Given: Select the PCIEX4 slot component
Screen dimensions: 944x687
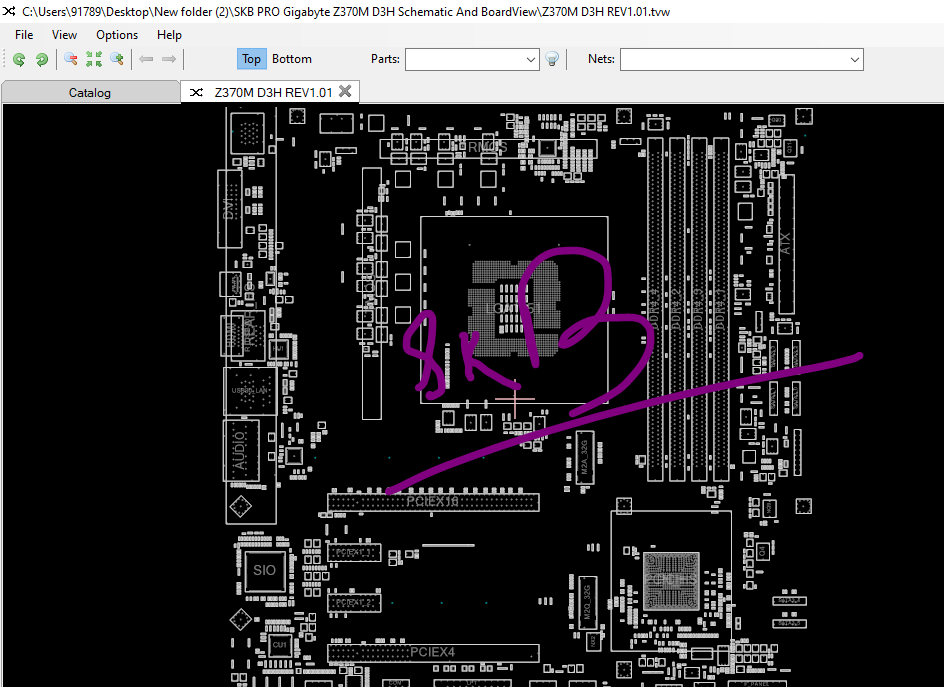Looking at the screenshot, I should click(x=433, y=652).
